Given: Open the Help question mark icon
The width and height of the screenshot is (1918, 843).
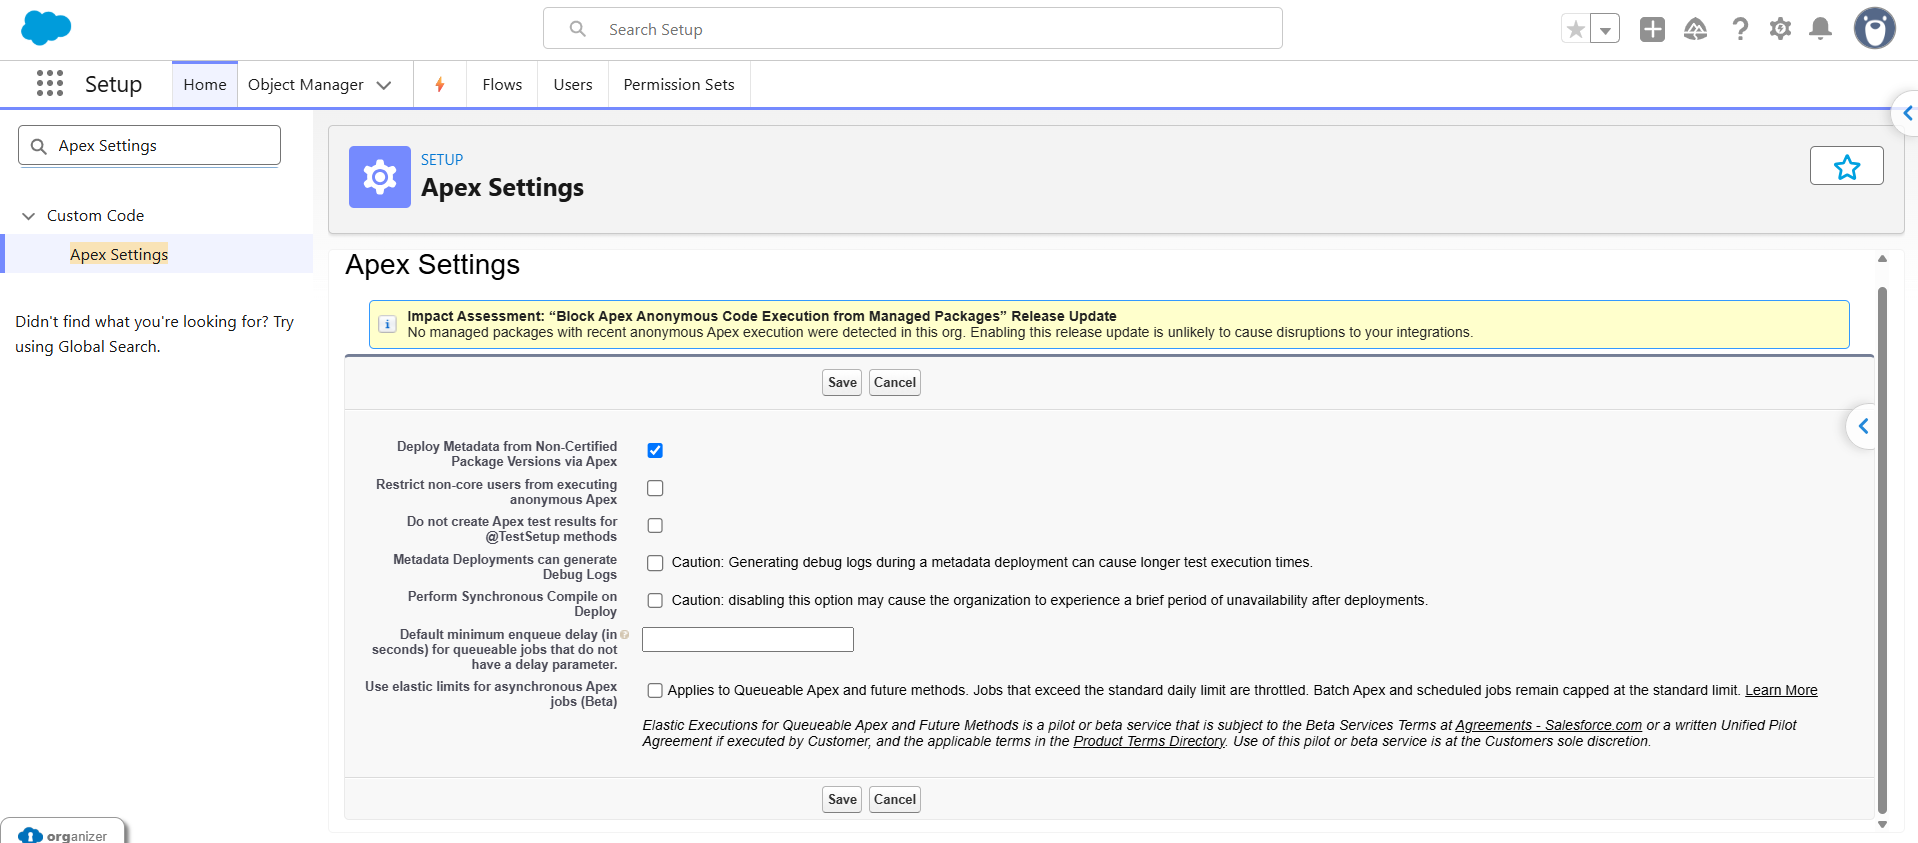Looking at the screenshot, I should [1740, 29].
